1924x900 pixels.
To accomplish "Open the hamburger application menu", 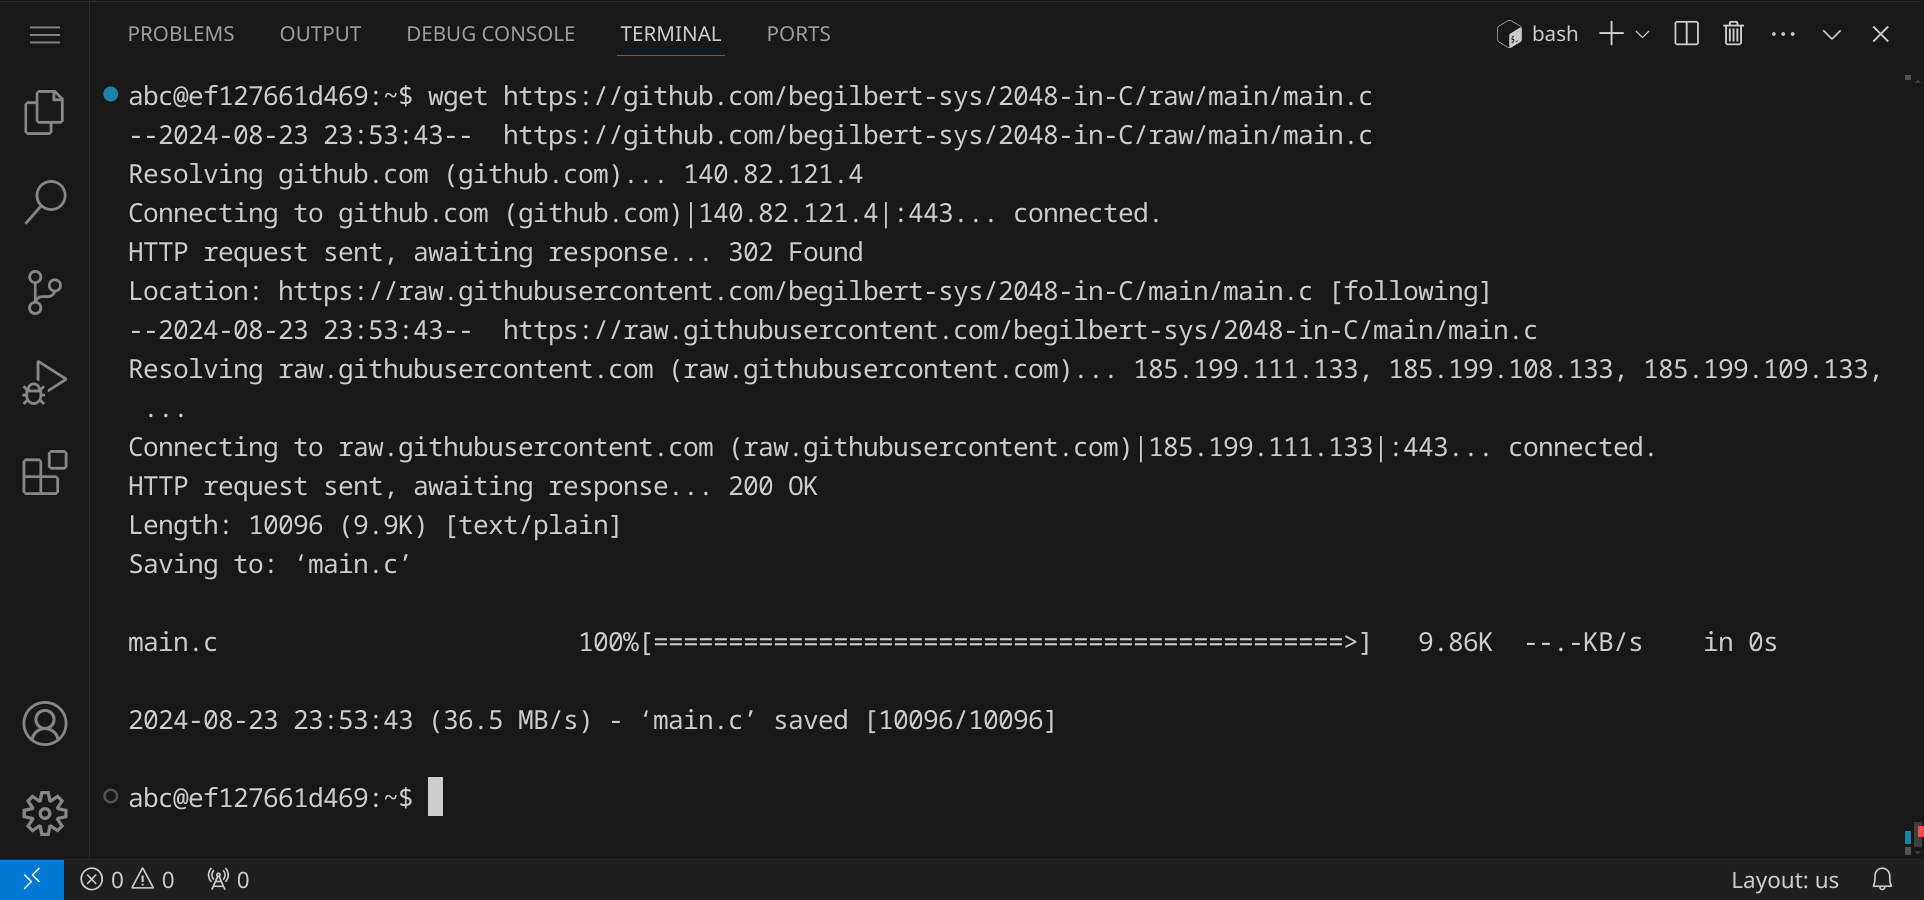I will pos(44,36).
